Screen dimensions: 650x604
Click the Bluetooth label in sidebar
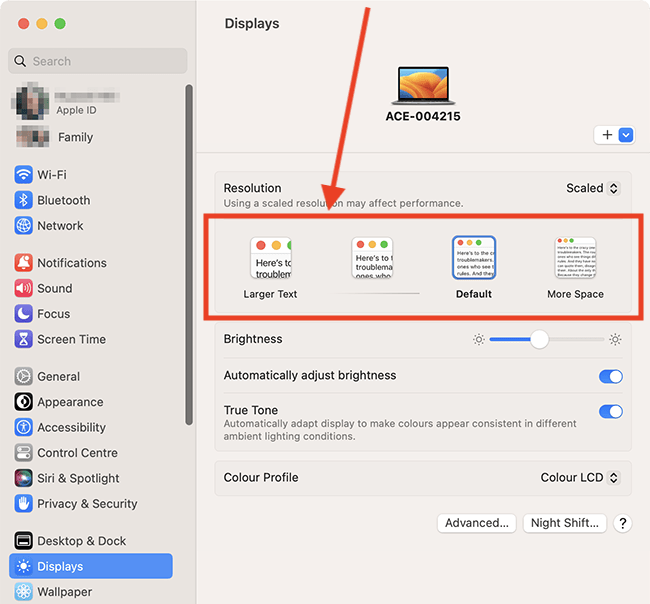[x=64, y=201]
